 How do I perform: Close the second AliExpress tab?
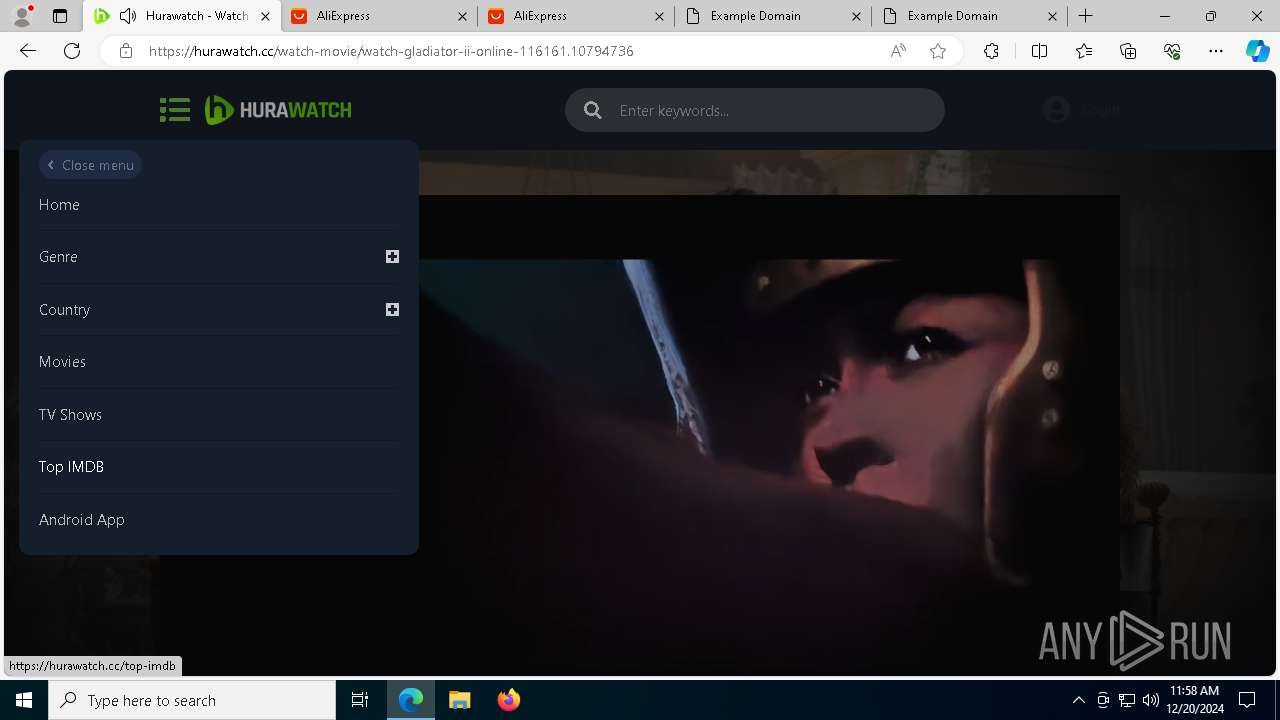pyautogui.click(x=659, y=16)
